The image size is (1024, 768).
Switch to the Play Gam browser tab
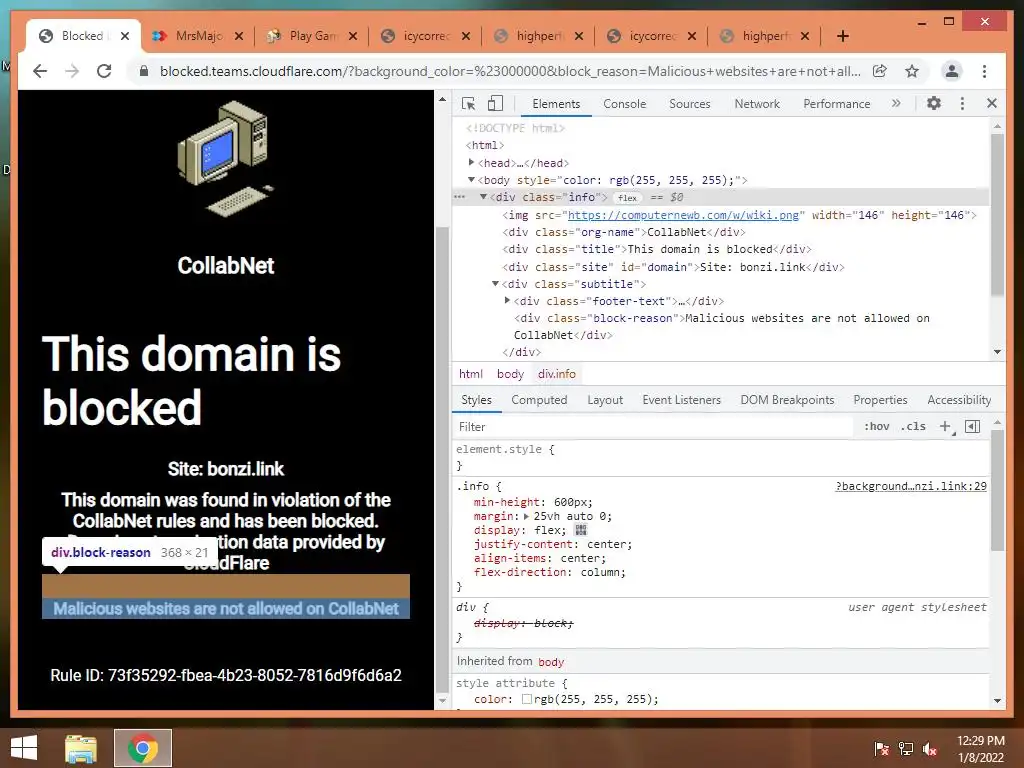(313, 36)
